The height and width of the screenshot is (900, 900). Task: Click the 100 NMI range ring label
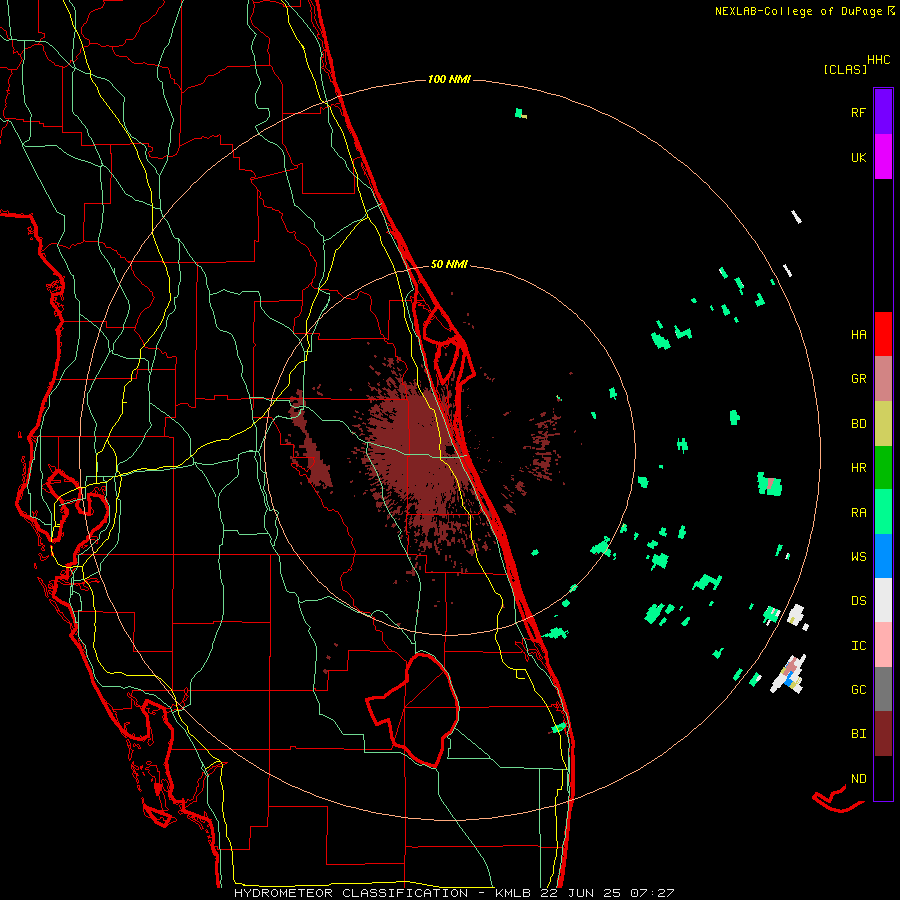tap(449, 79)
